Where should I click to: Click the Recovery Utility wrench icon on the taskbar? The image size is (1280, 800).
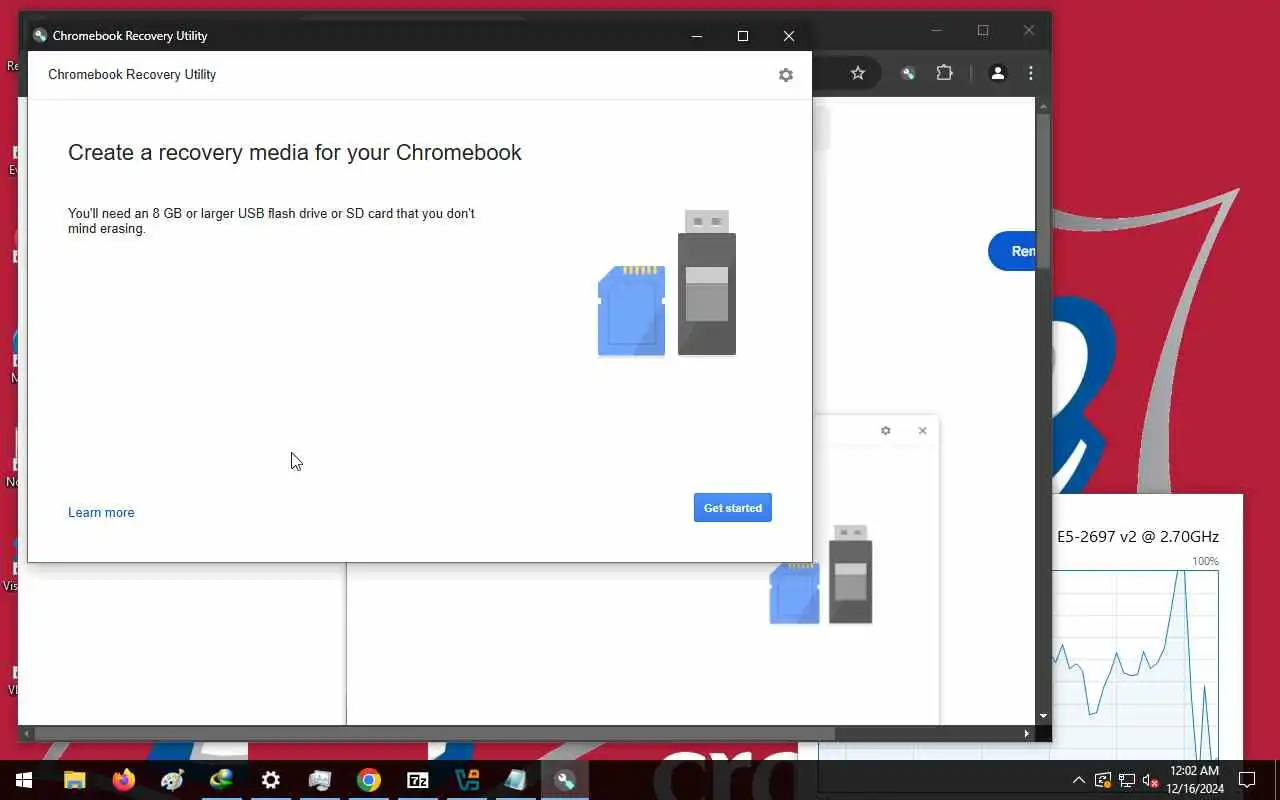tap(565, 780)
